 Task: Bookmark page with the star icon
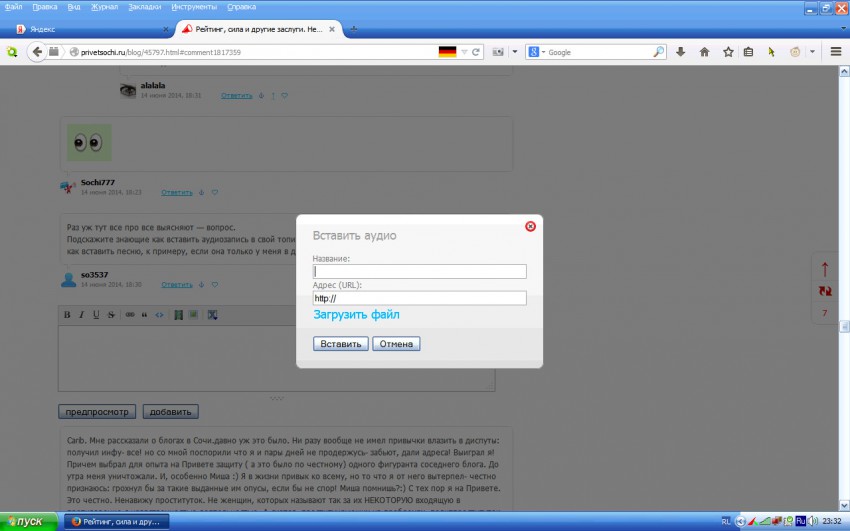727,52
